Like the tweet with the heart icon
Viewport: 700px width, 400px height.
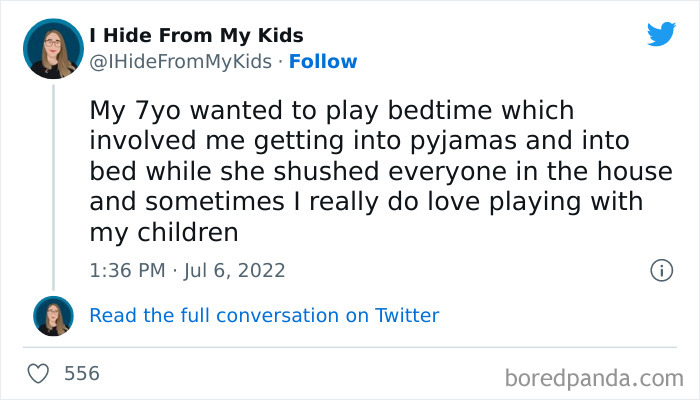click(39, 374)
